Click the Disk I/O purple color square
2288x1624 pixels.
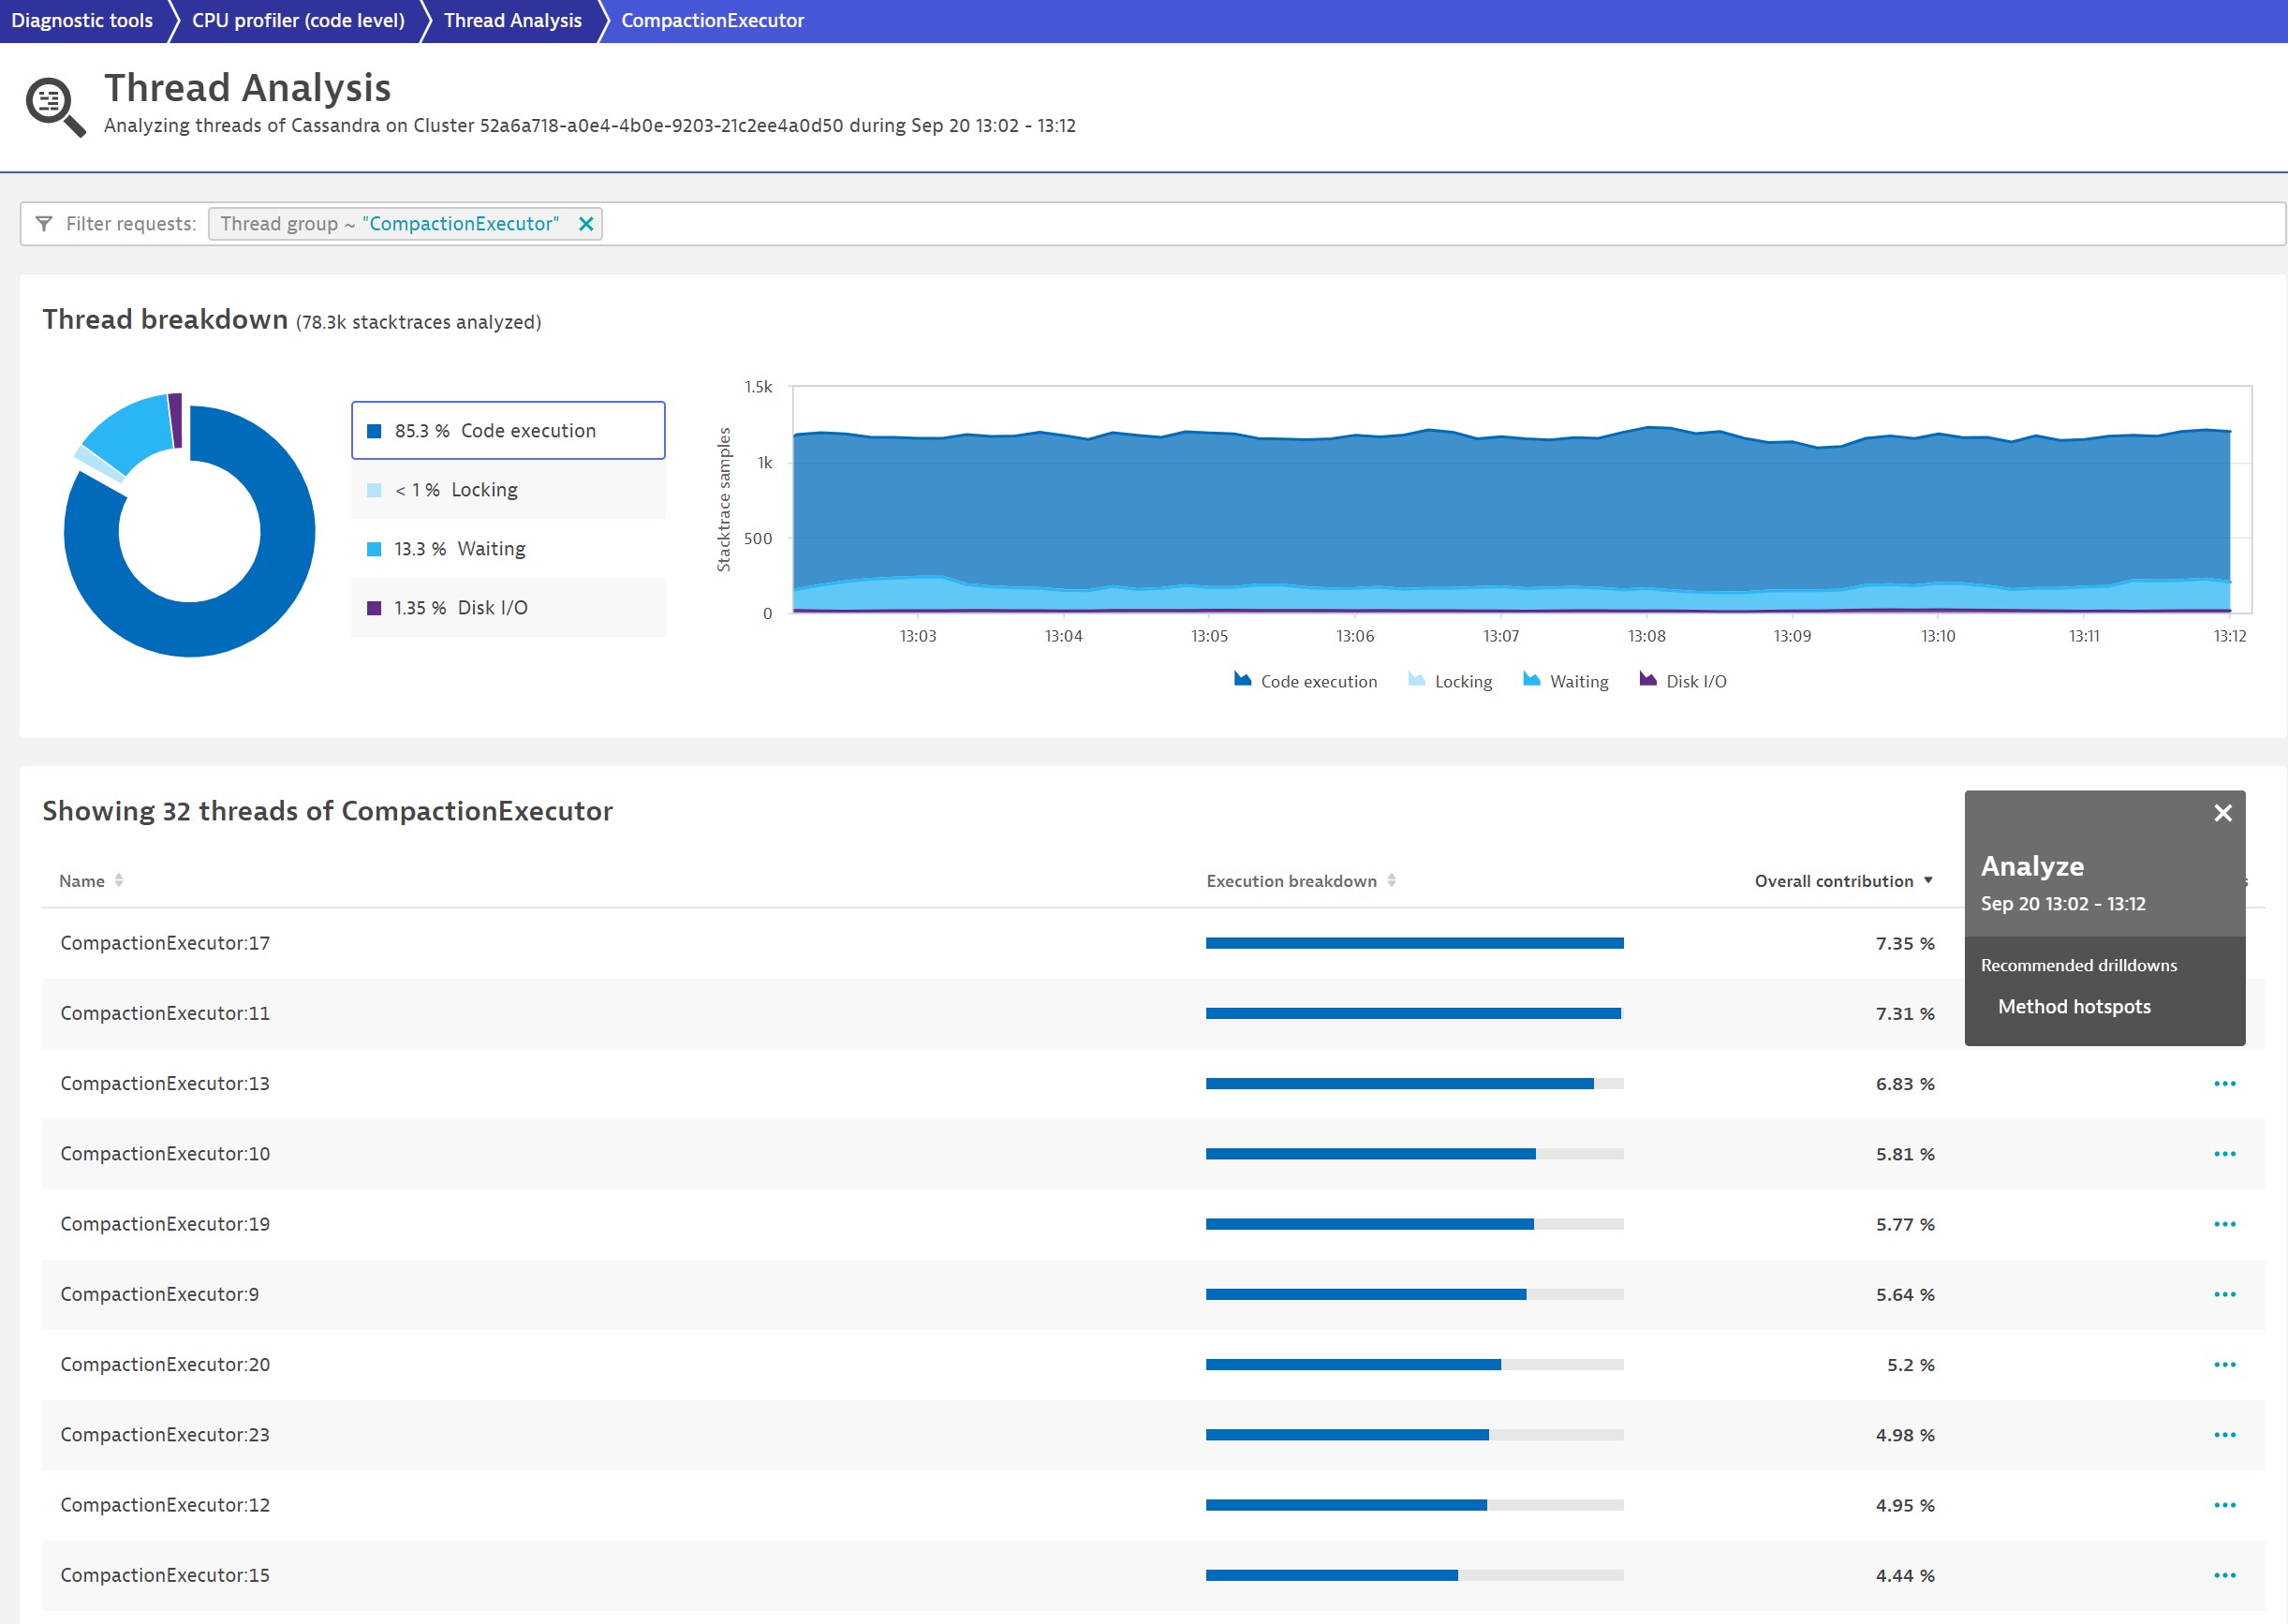point(374,608)
